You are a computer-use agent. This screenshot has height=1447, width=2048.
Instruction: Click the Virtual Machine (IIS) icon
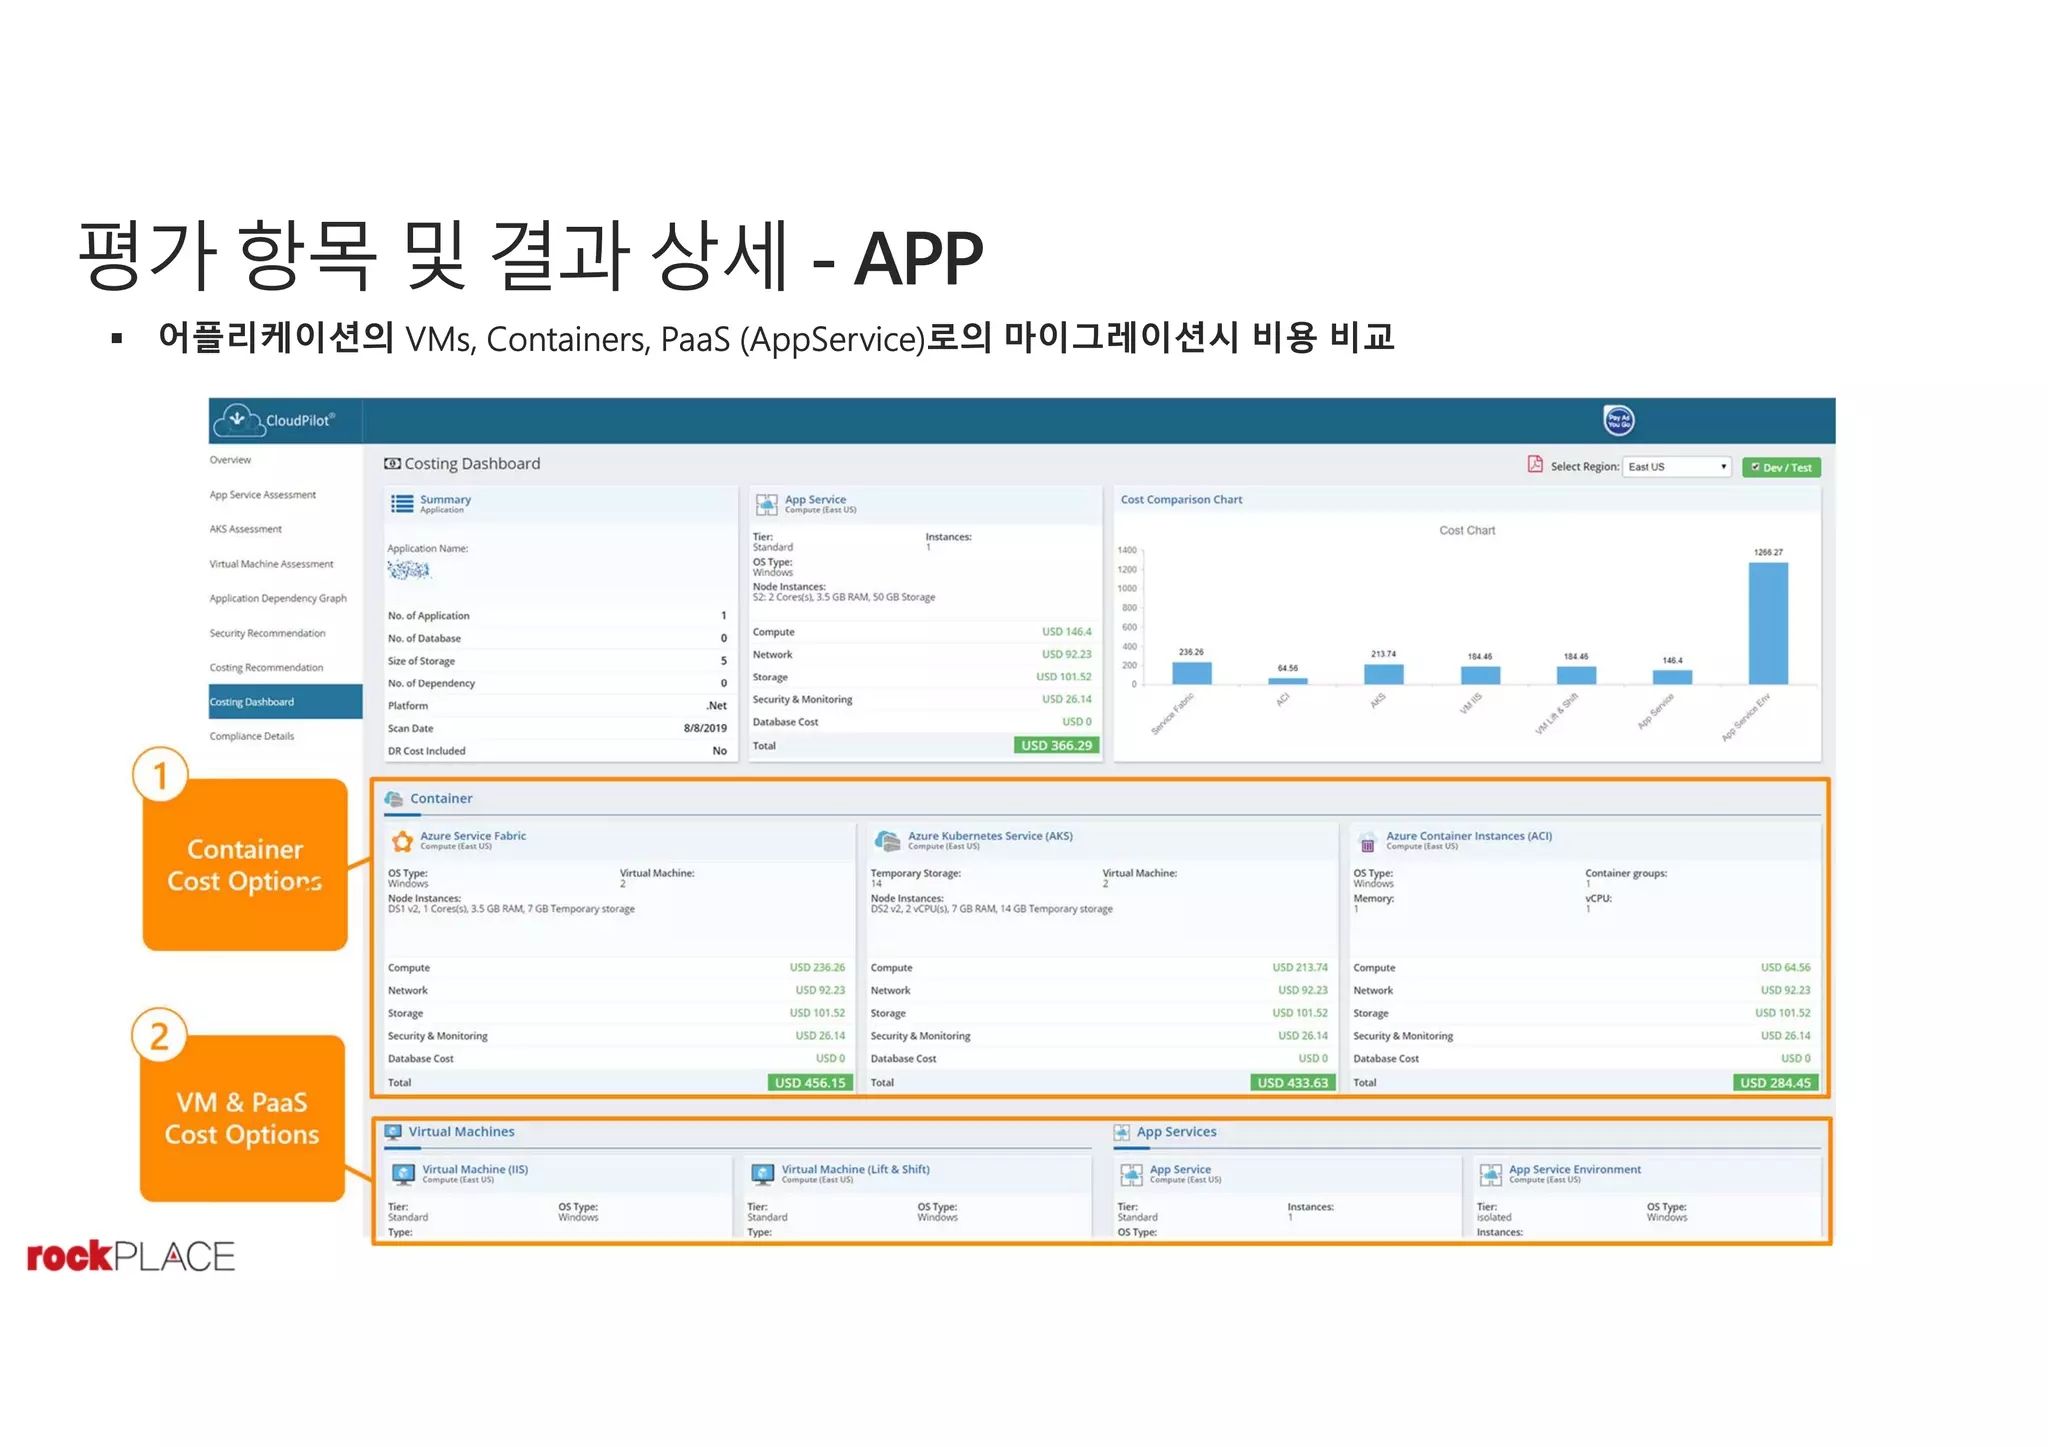click(x=403, y=1173)
